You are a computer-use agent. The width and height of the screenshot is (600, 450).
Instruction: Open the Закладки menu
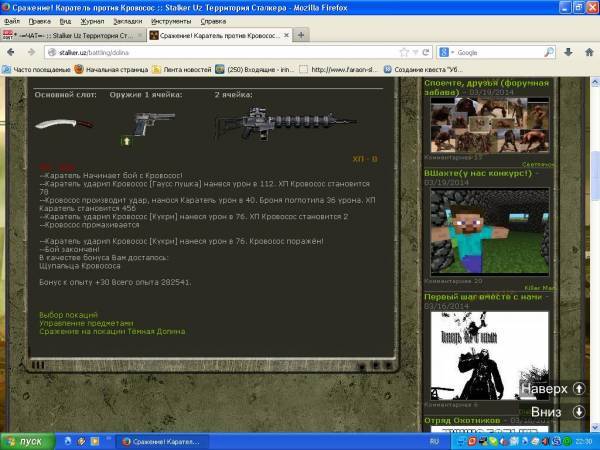(127, 20)
